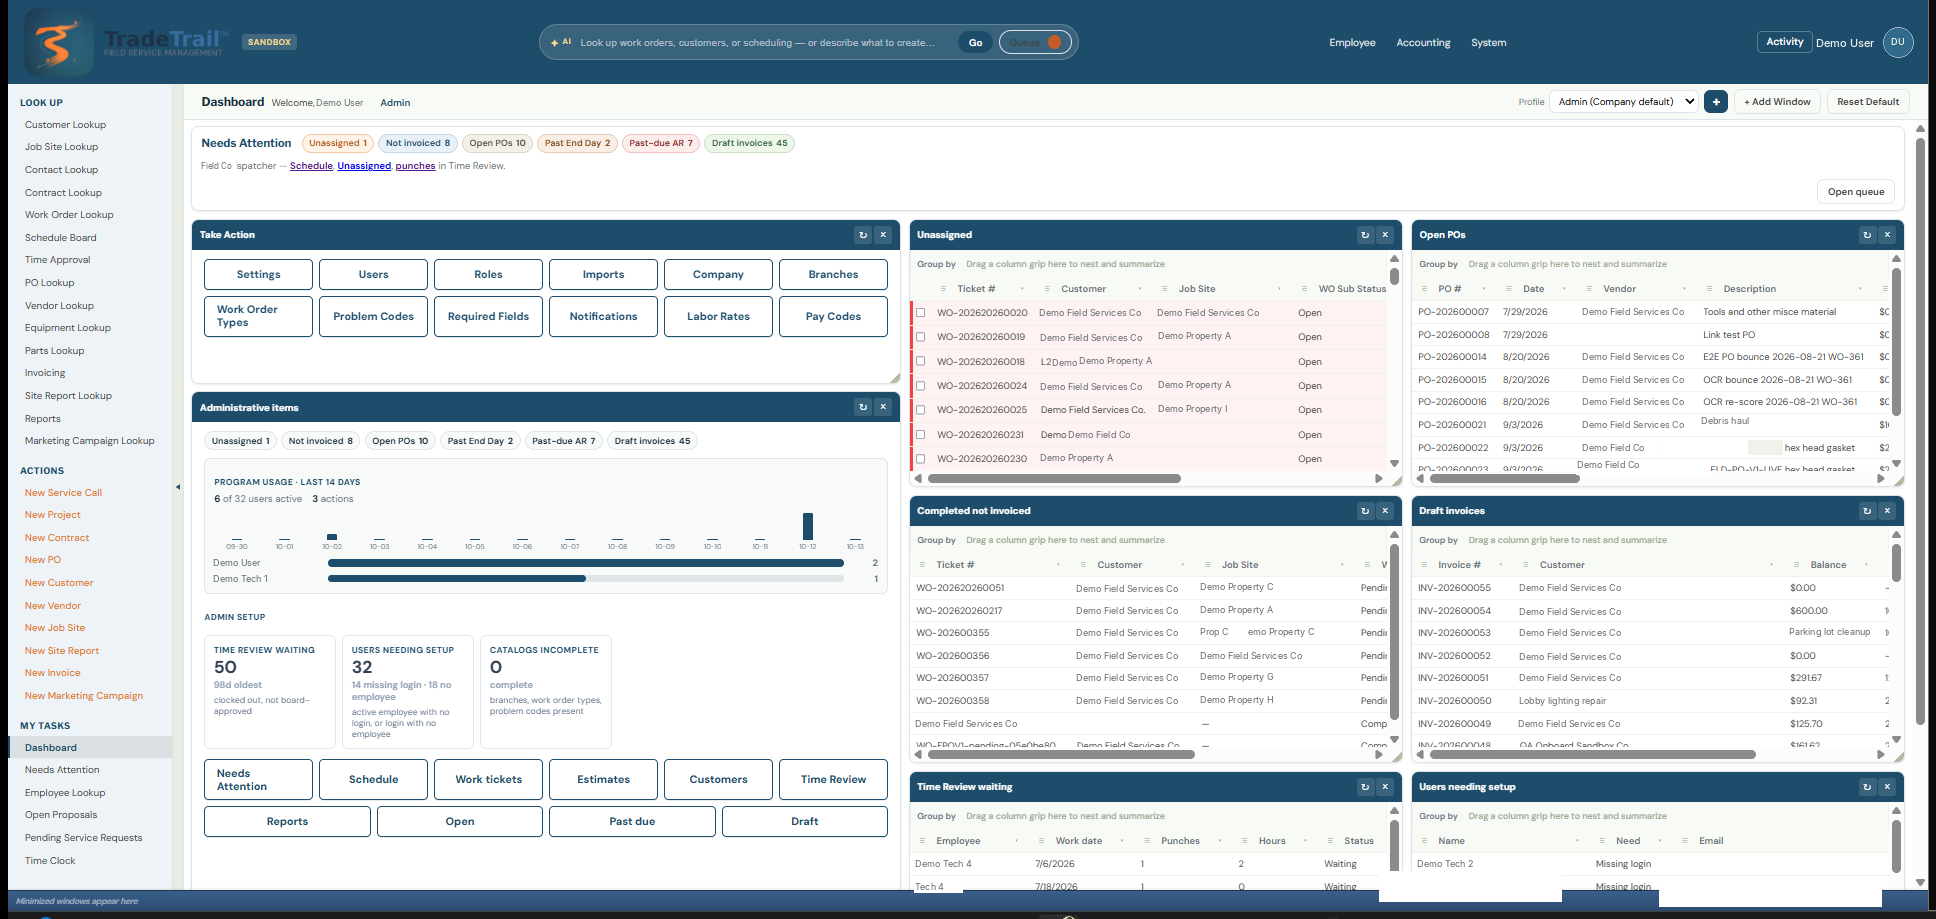The width and height of the screenshot is (1936, 919).
Task: Click the Invoice # column grip icon
Action: [1424, 565]
